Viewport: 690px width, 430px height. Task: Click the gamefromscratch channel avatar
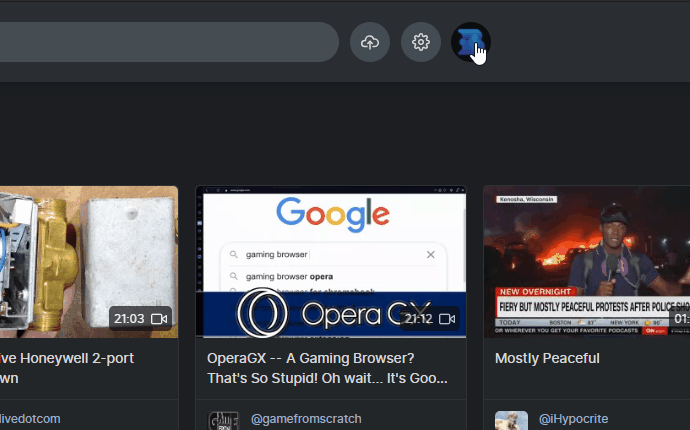tap(223, 421)
